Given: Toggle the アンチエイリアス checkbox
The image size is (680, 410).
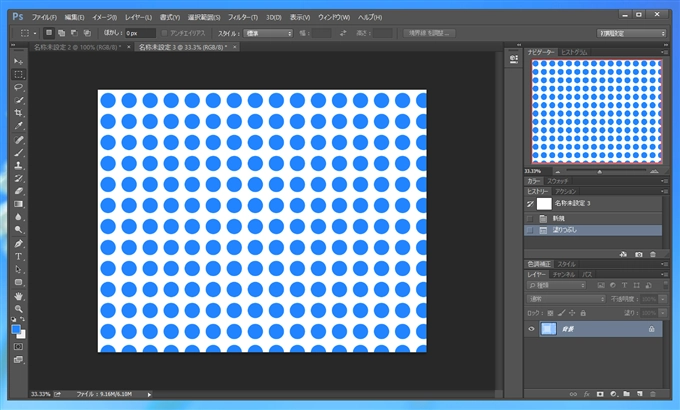Looking at the screenshot, I should click(x=164, y=33).
